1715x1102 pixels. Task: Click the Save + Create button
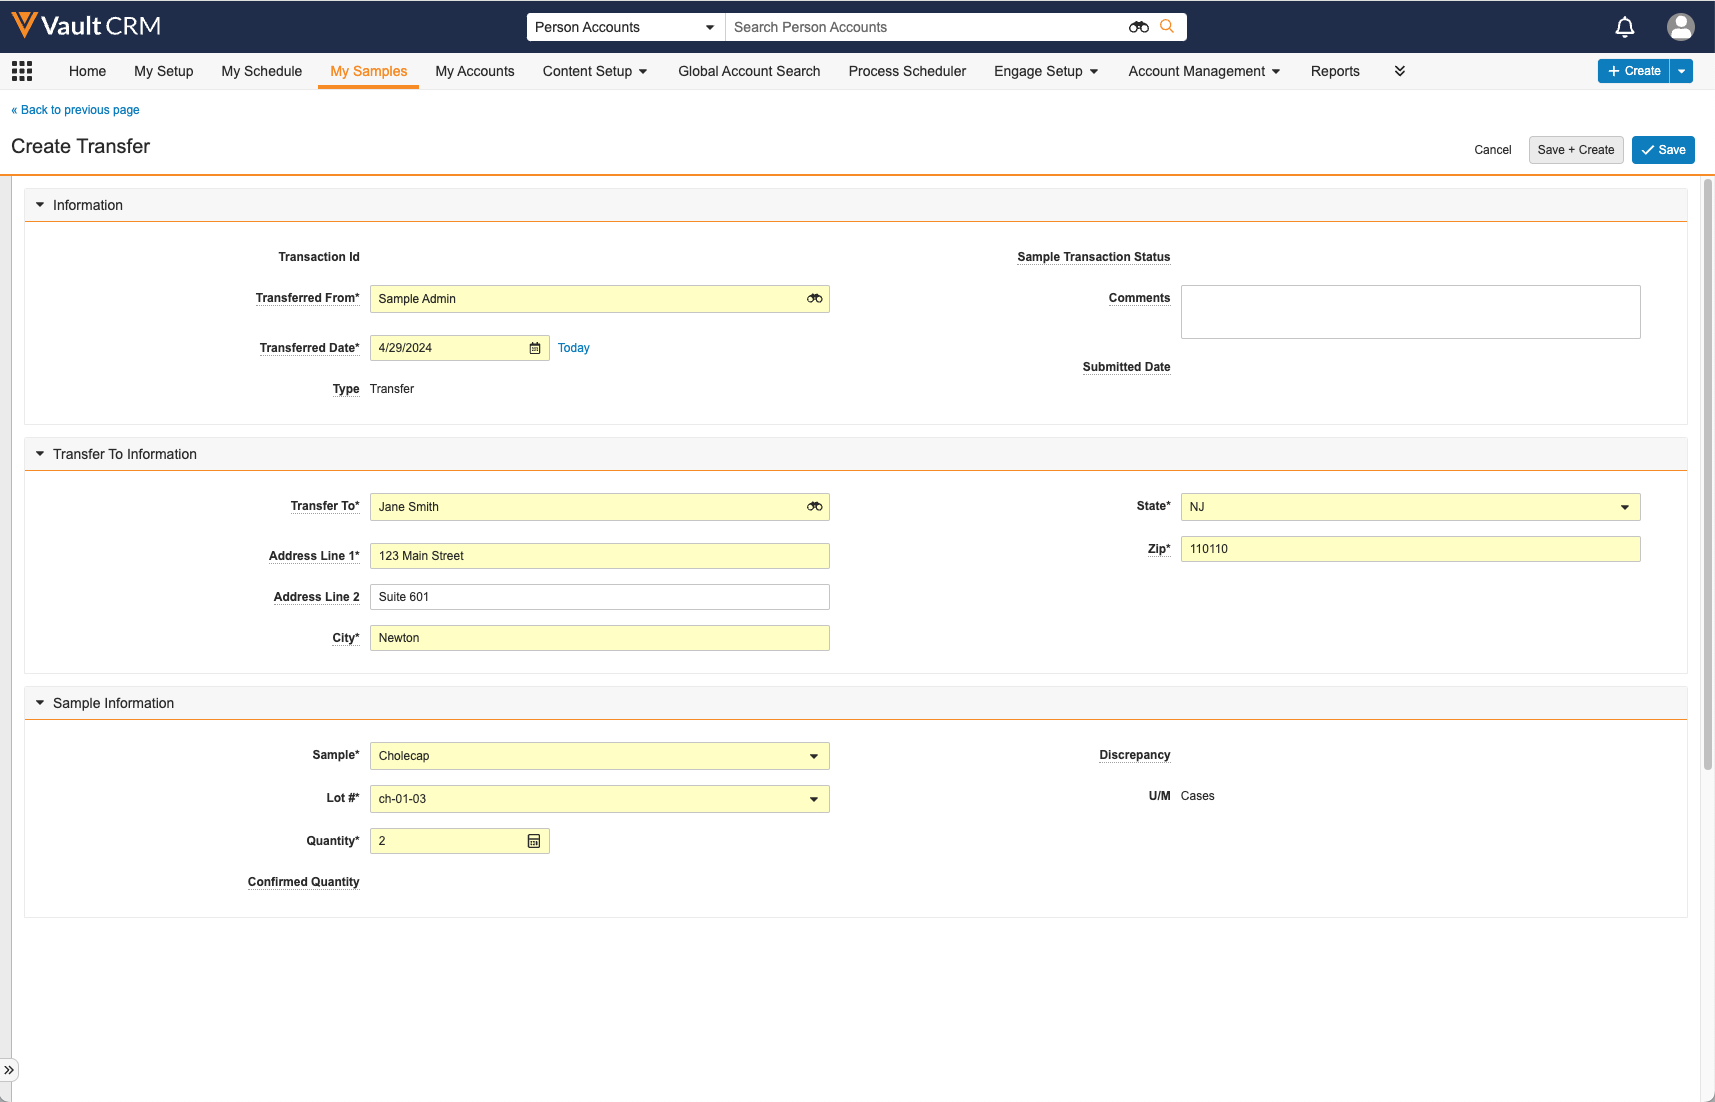(1575, 150)
